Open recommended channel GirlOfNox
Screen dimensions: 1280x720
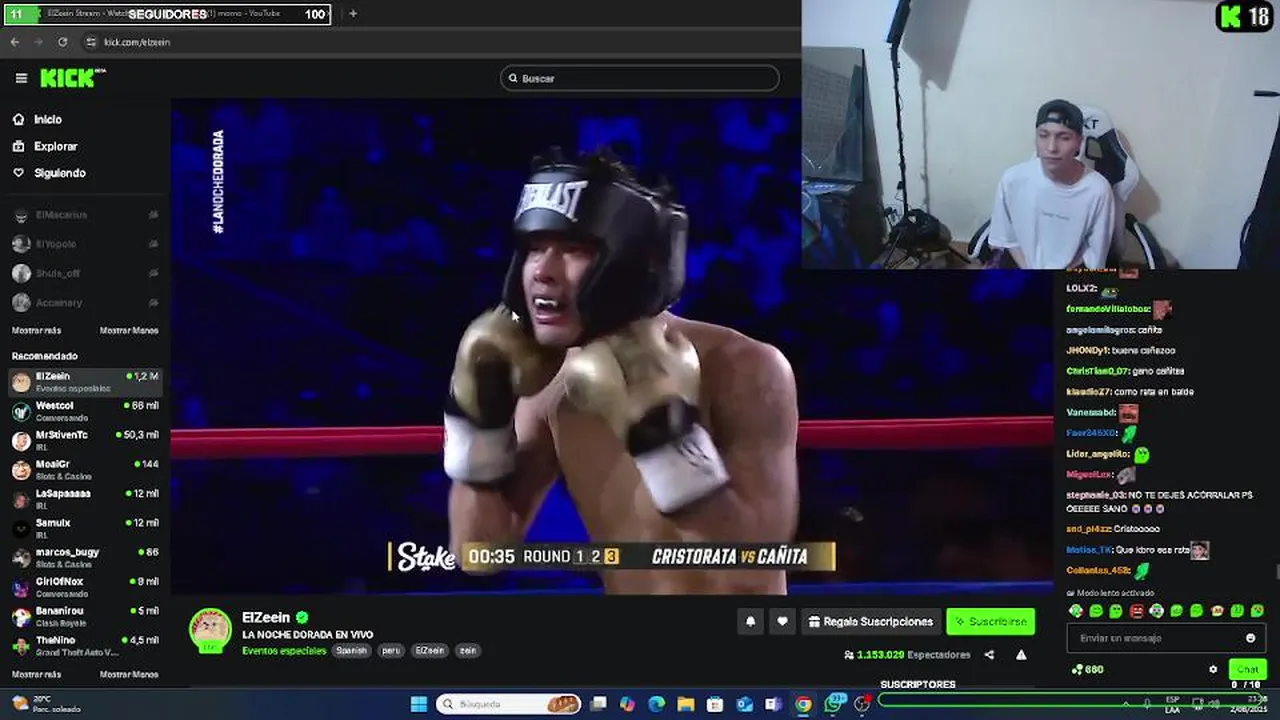[85, 587]
